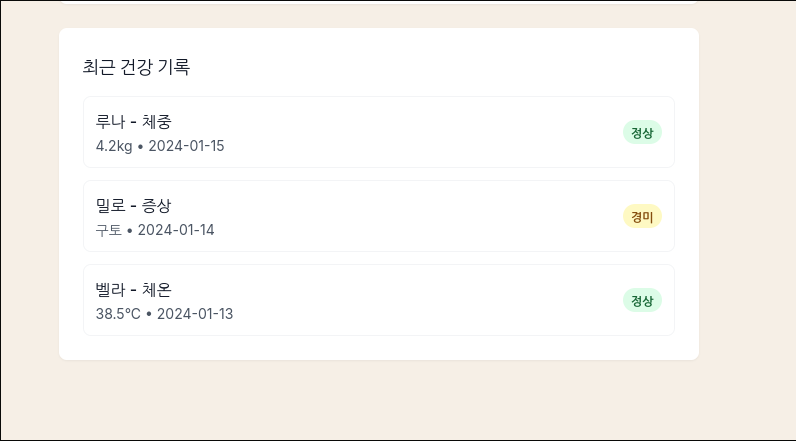Viewport: 796px width, 441px height.
Task: Click the 구토 symptom text
Action: (108, 230)
